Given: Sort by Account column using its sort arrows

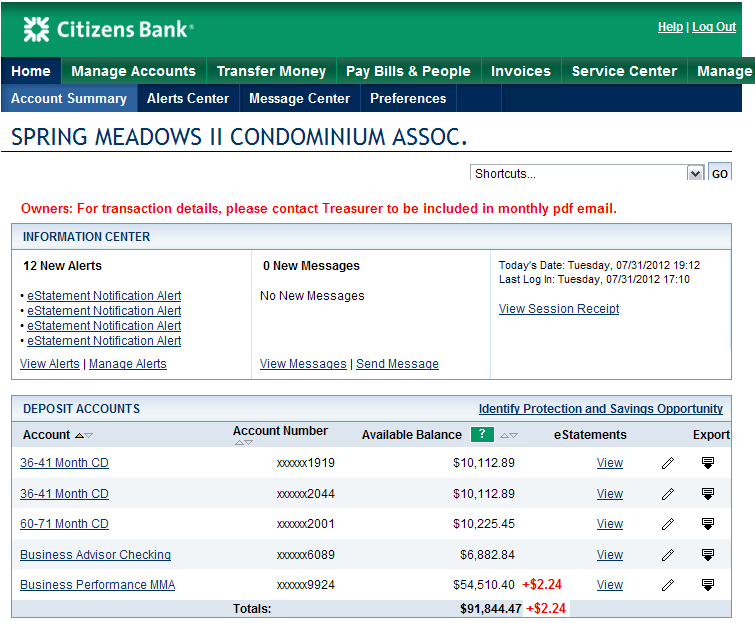Looking at the screenshot, I should pyautogui.click(x=84, y=435).
